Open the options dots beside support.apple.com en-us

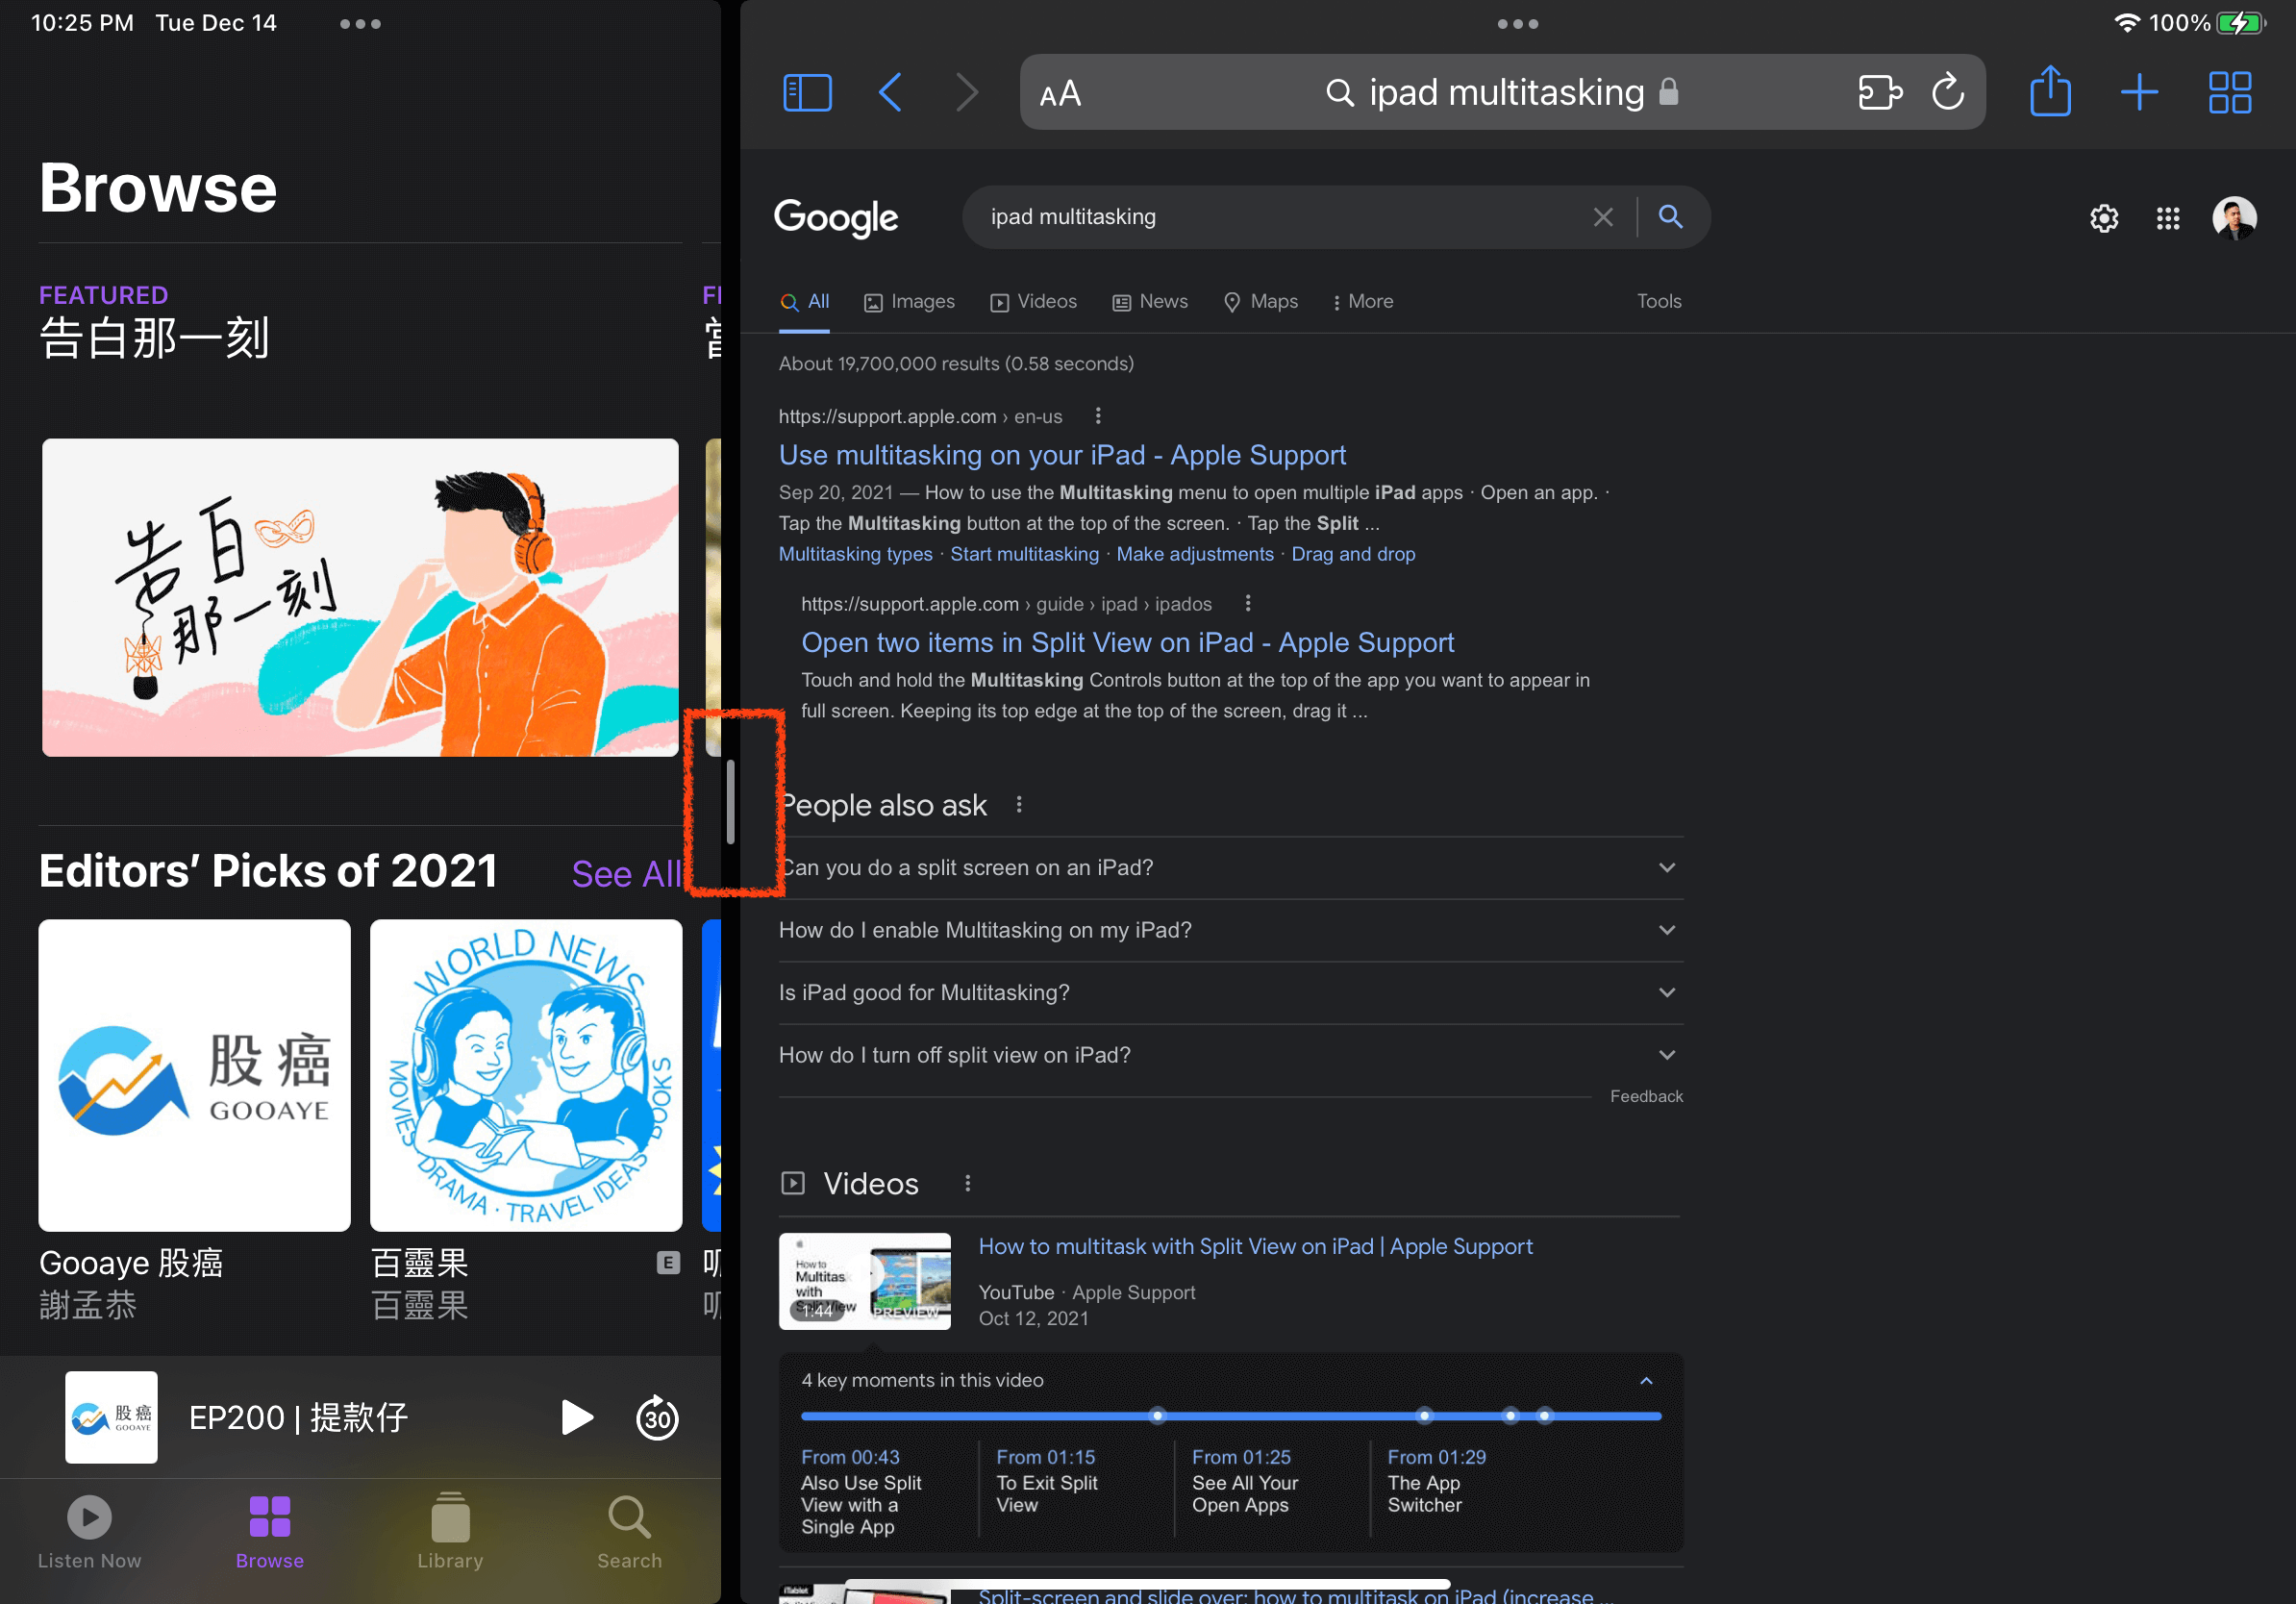(x=1098, y=416)
